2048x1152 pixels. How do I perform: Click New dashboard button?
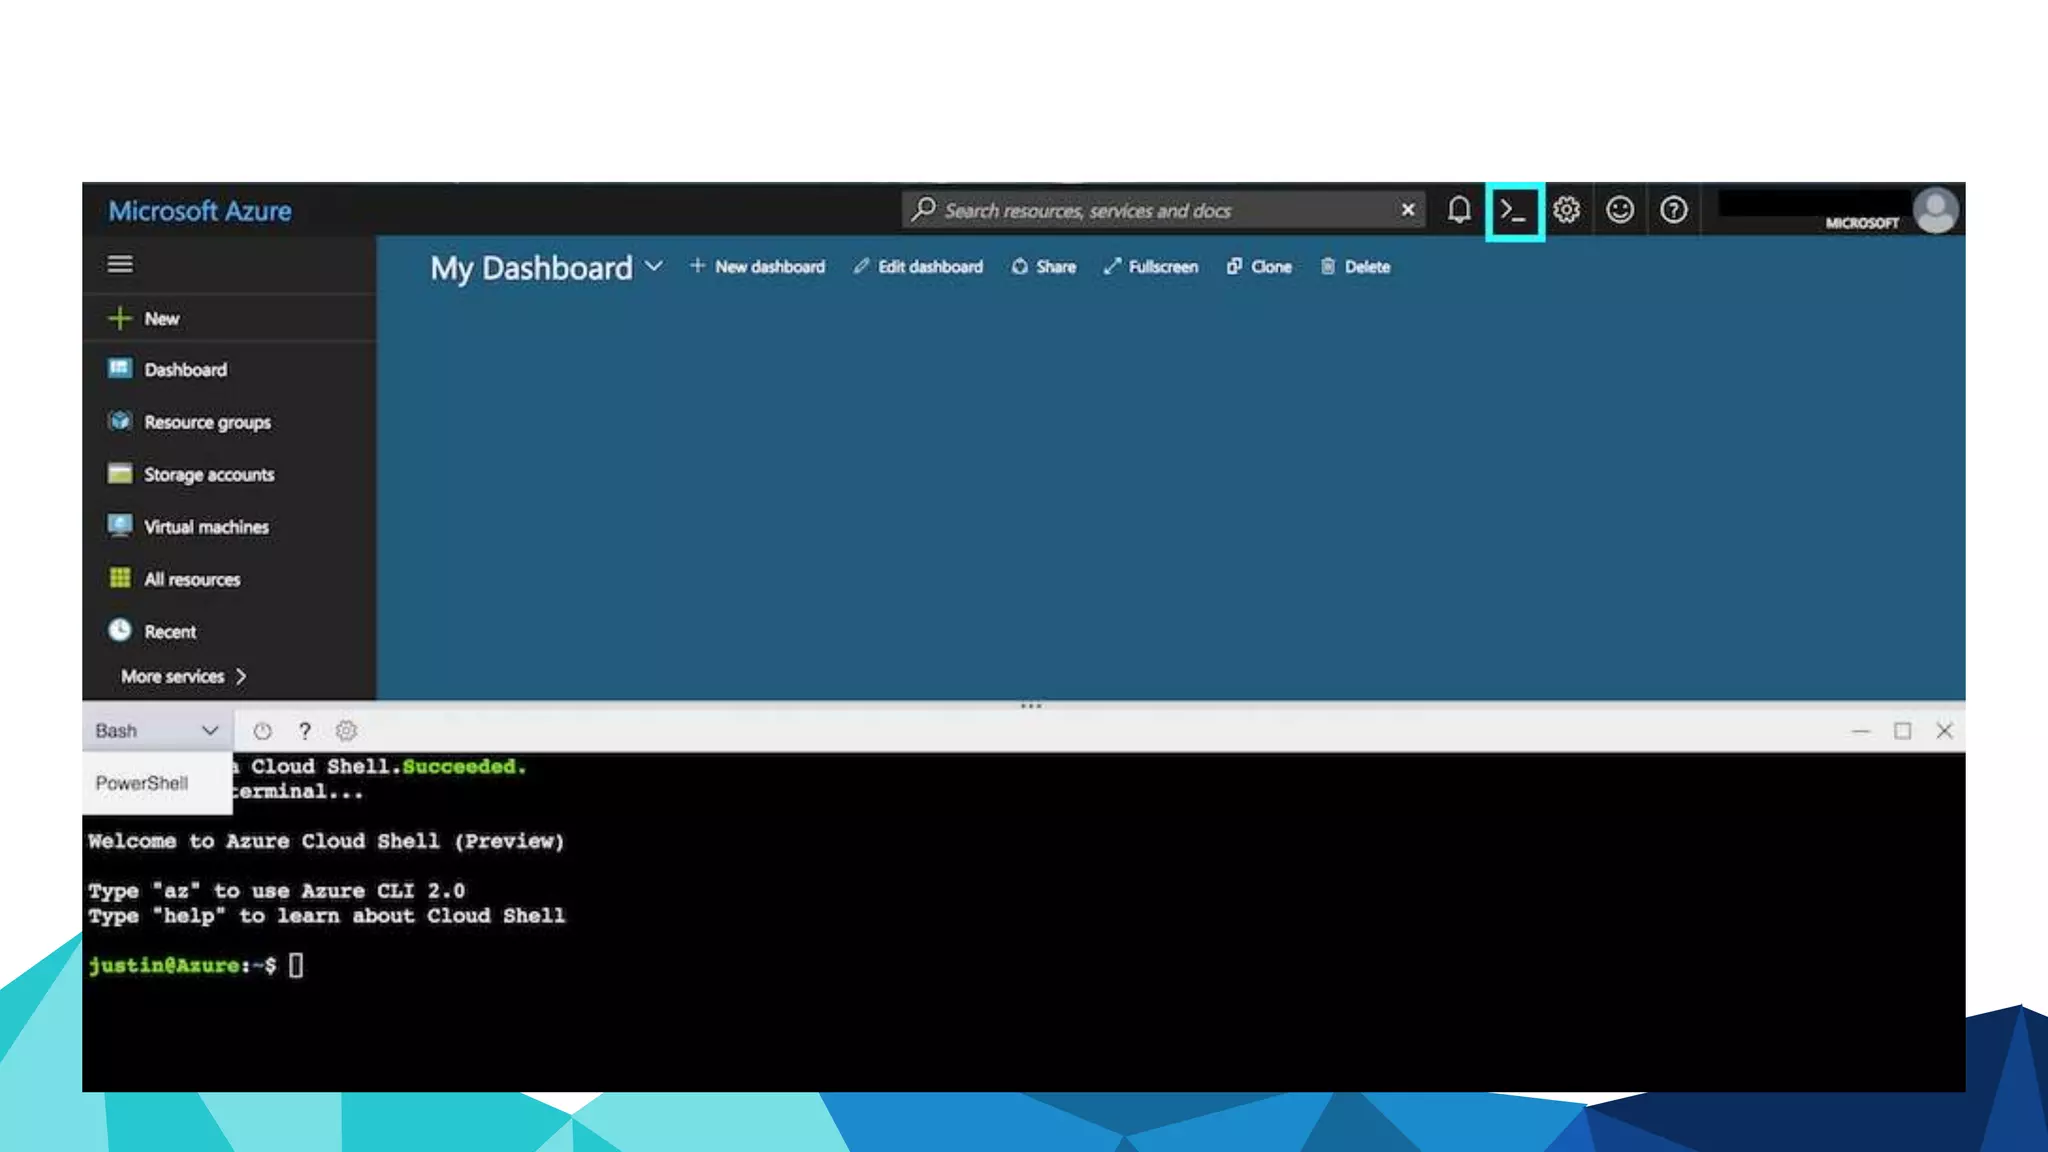758,267
